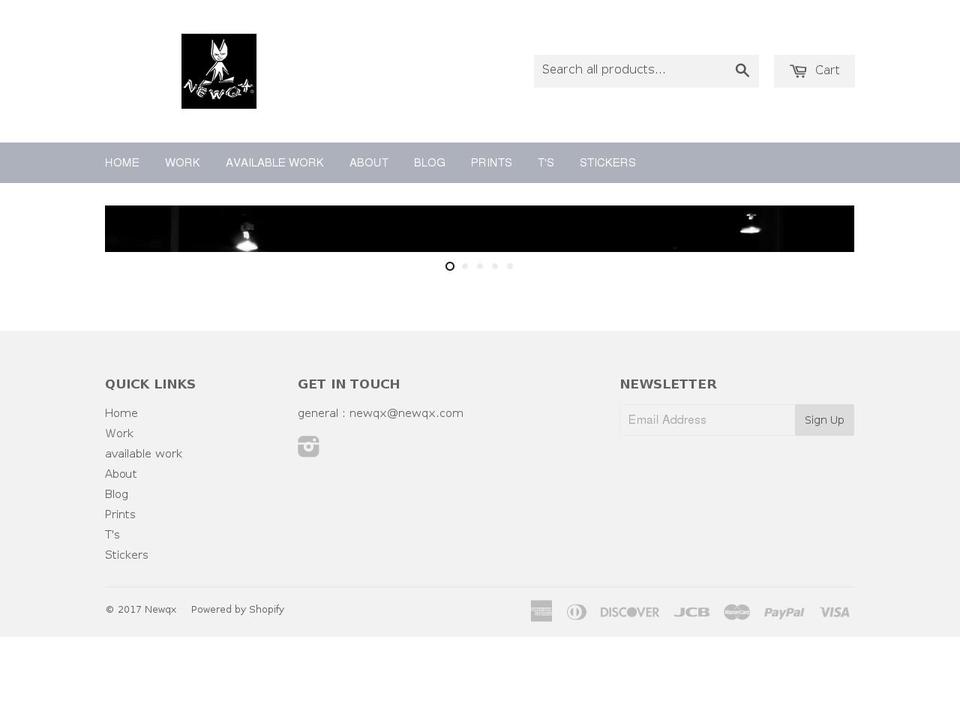Open the shopping Cart button
The image size is (960, 720).
pos(814,71)
